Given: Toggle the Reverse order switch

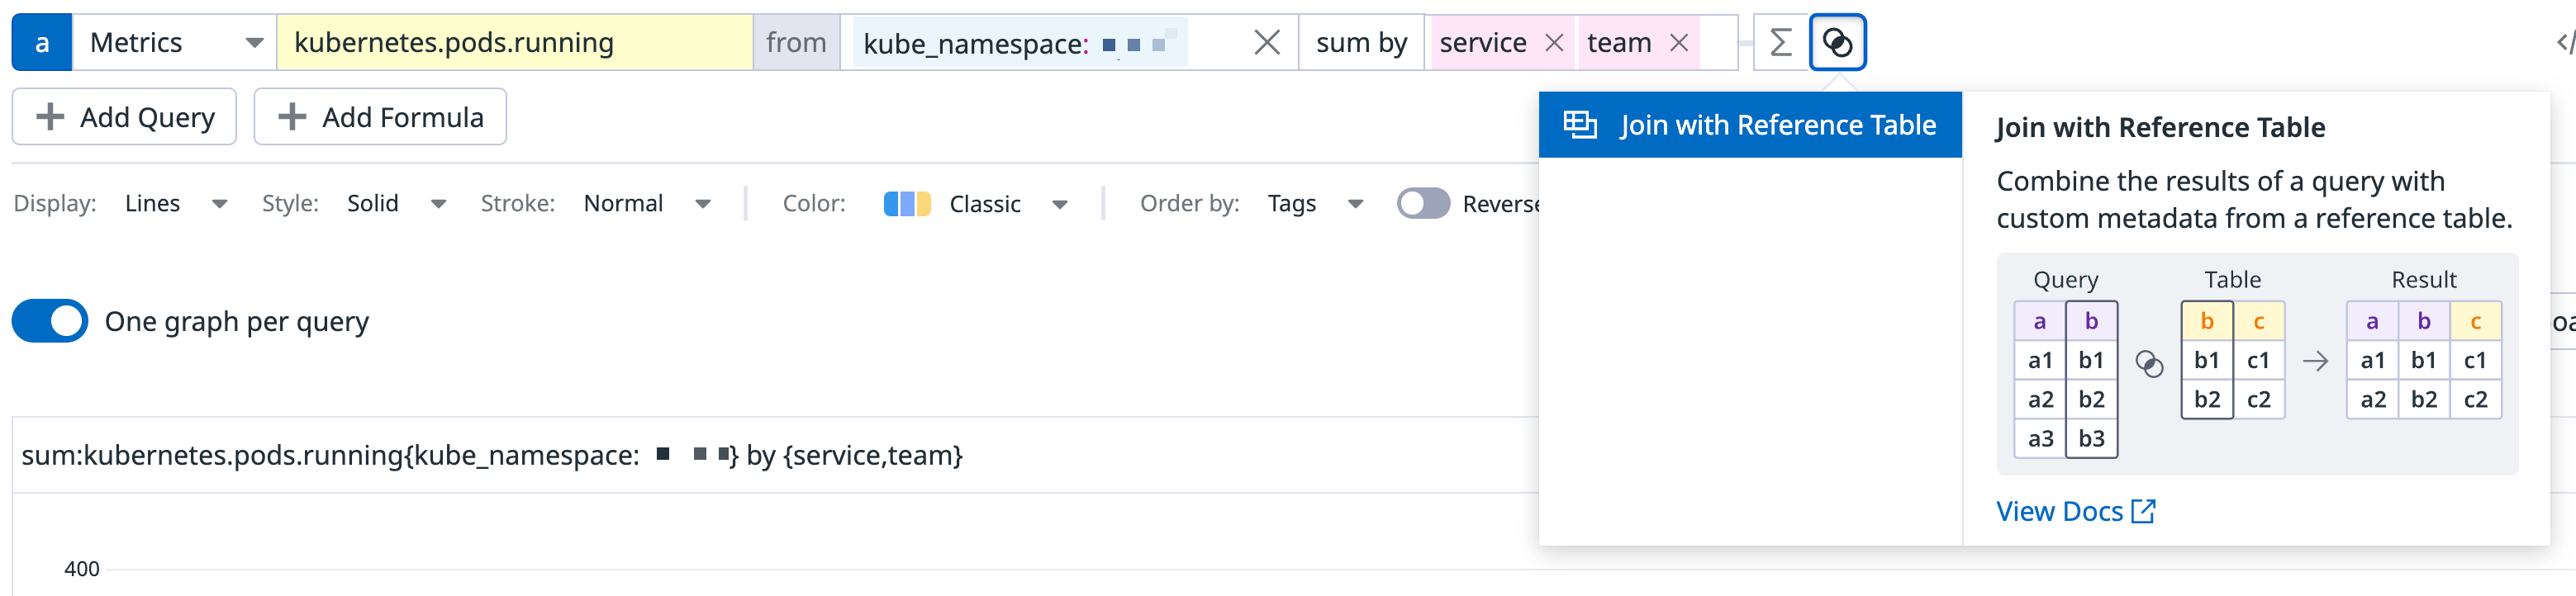Looking at the screenshot, I should pyautogui.click(x=1423, y=204).
